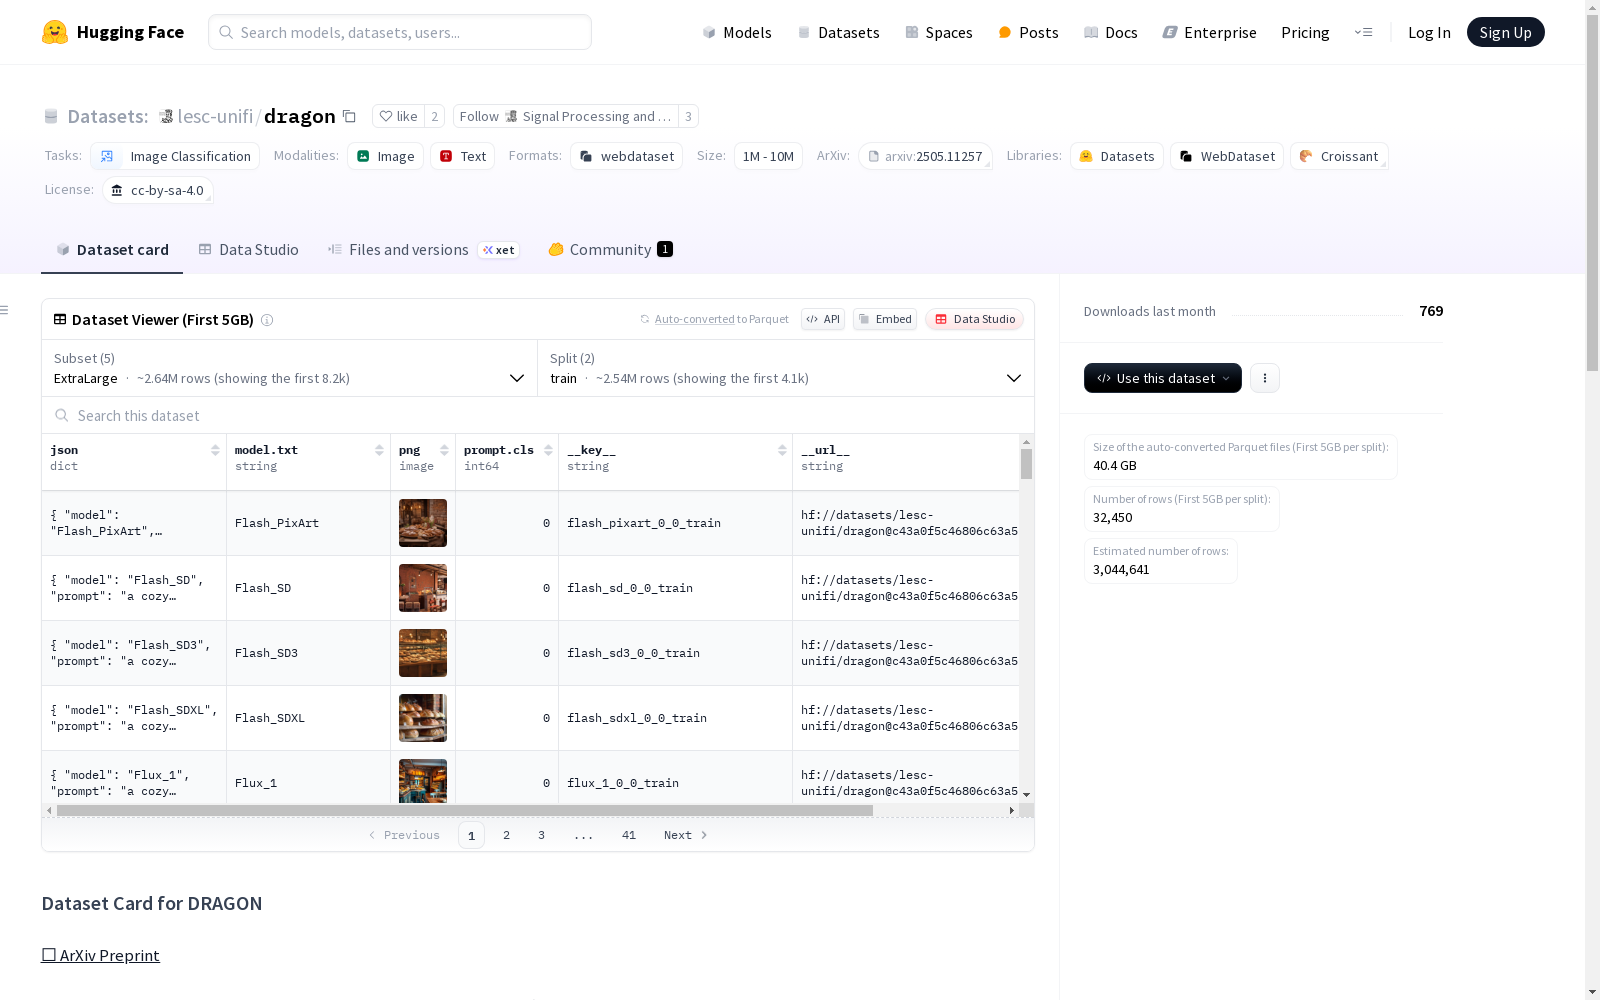Open the Use this dataset dropdown
Image resolution: width=1600 pixels, height=1000 pixels.
1163,378
